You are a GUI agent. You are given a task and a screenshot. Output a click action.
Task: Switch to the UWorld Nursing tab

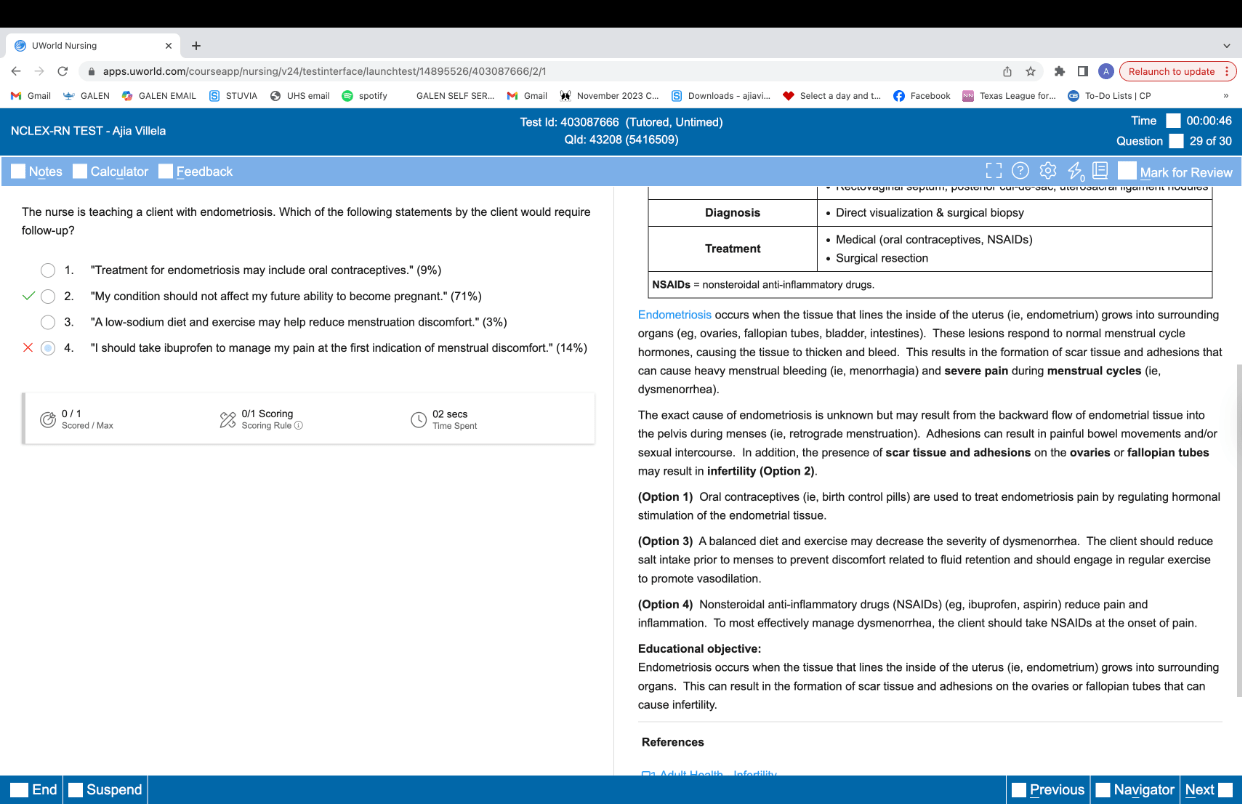click(92, 45)
